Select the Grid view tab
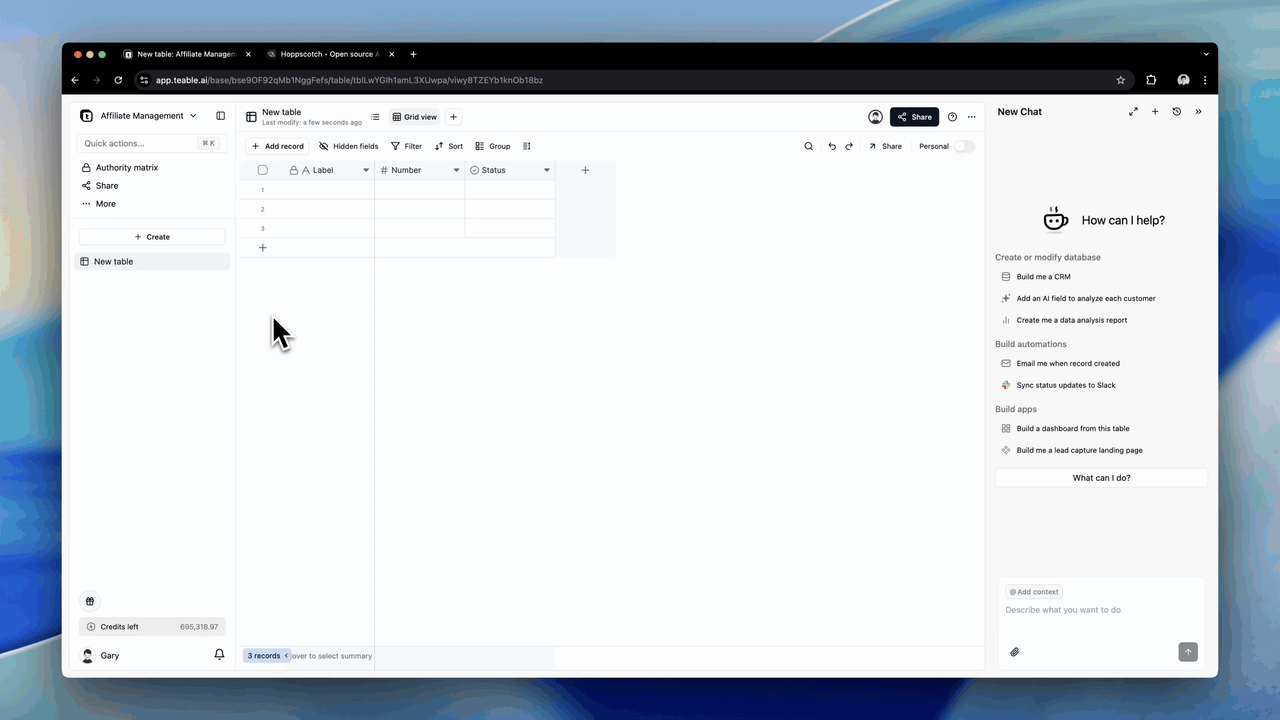Viewport: 1280px width, 720px height. [415, 117]
